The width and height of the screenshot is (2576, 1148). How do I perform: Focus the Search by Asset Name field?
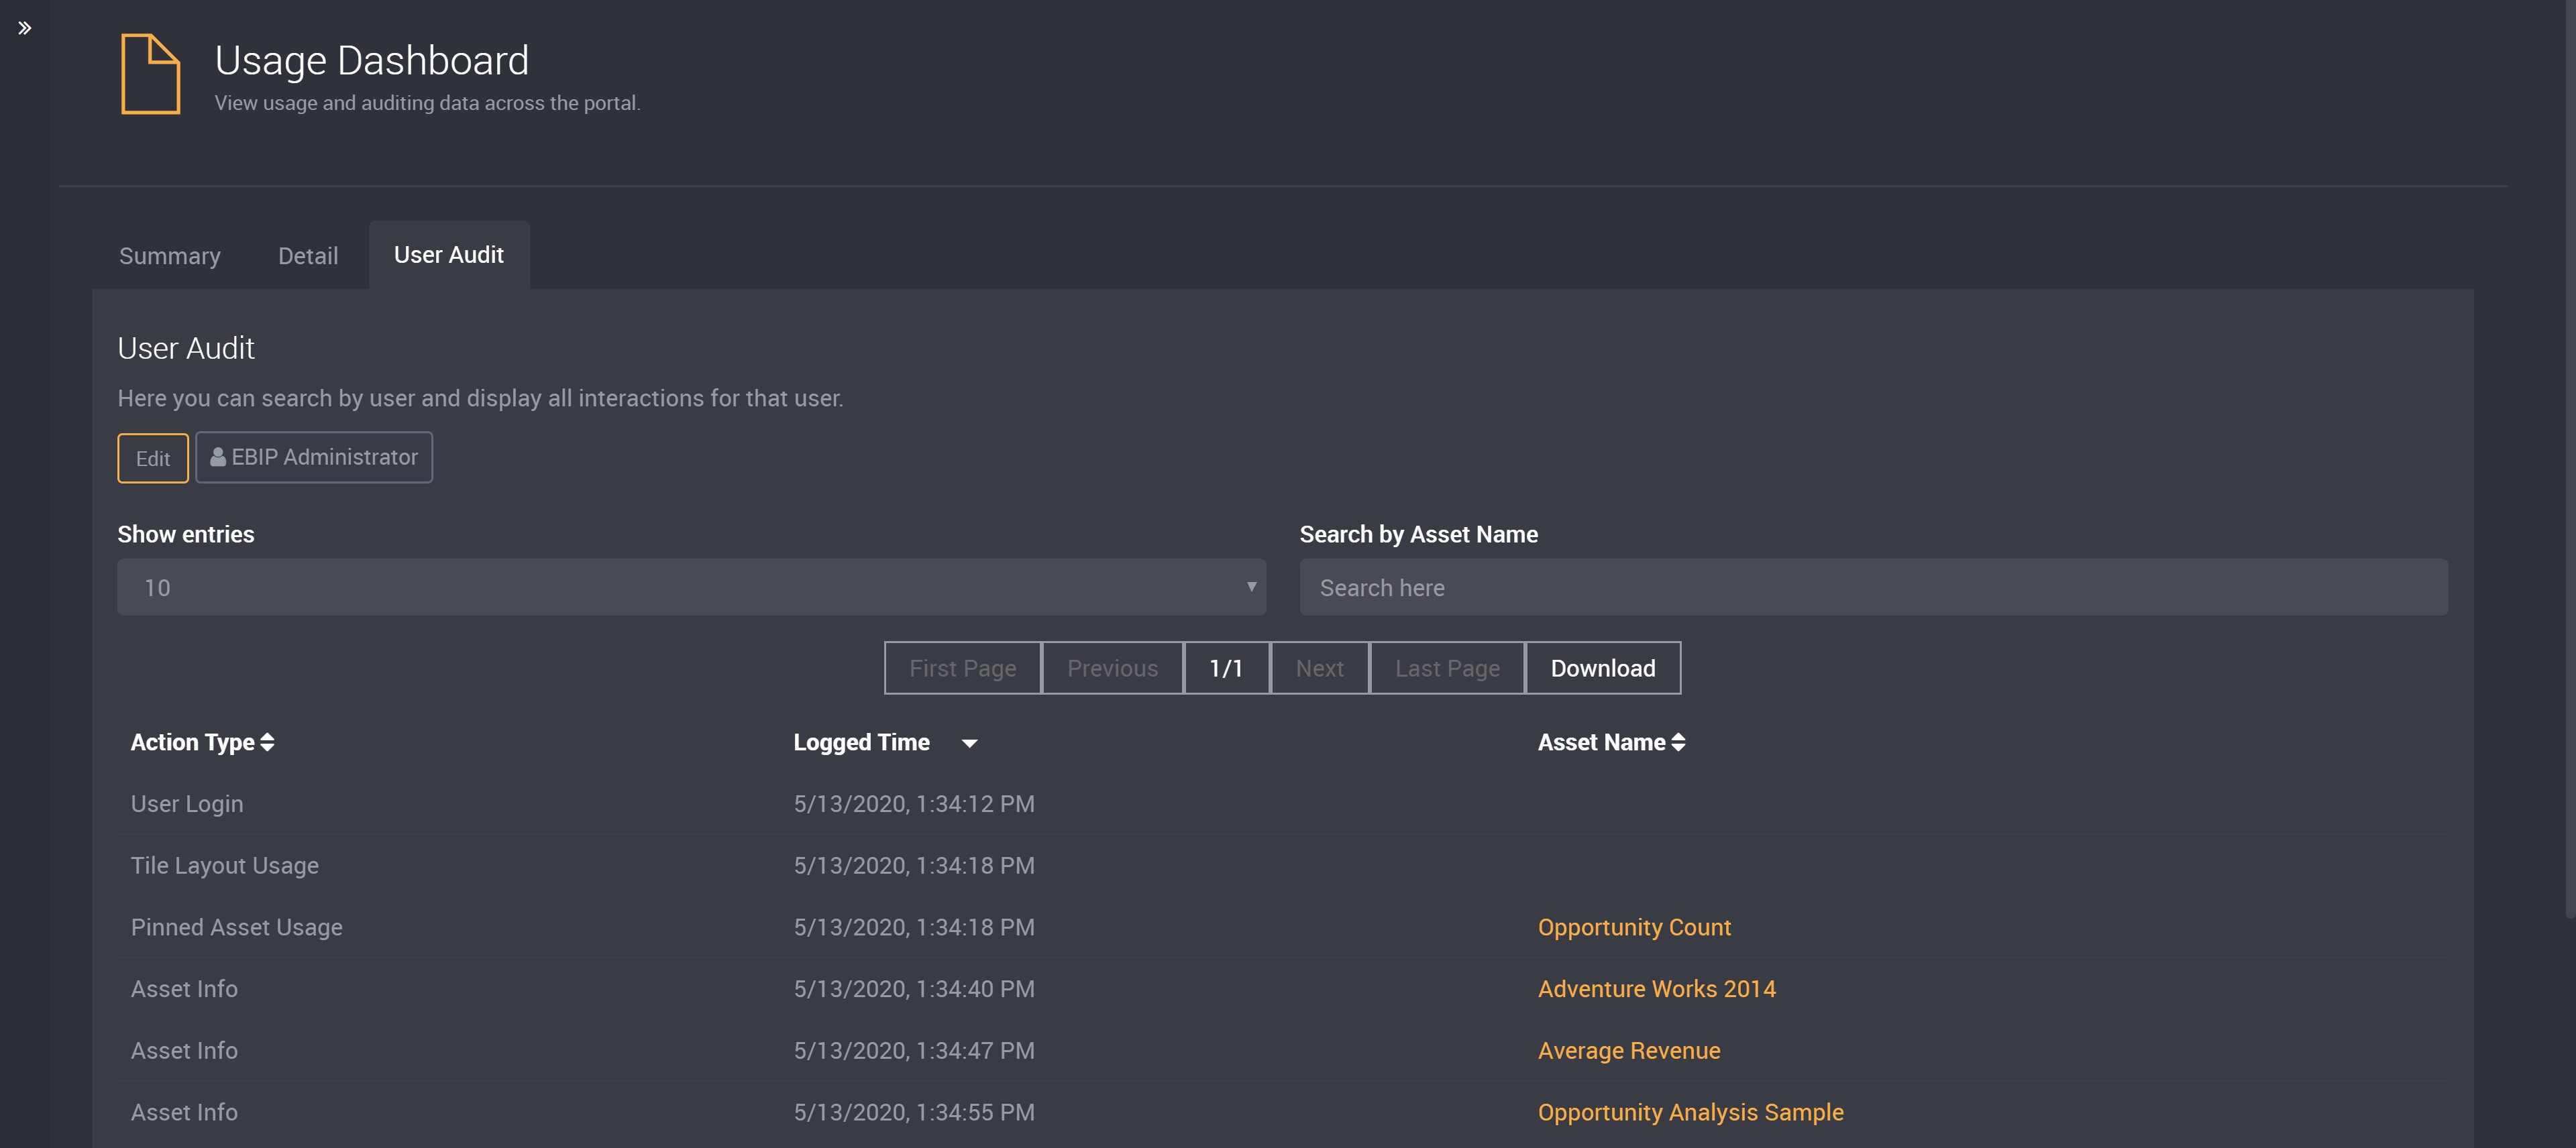[x=1873, y=587]
